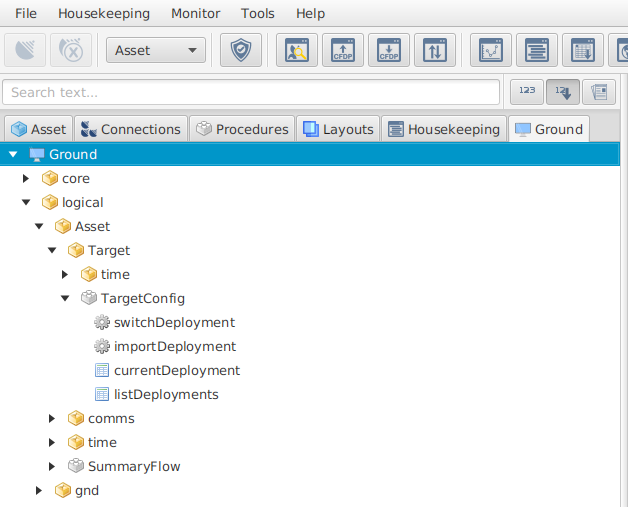628x507 pixels.
Task: Open the Asset dropdown in toolbar
Action: 155,50
